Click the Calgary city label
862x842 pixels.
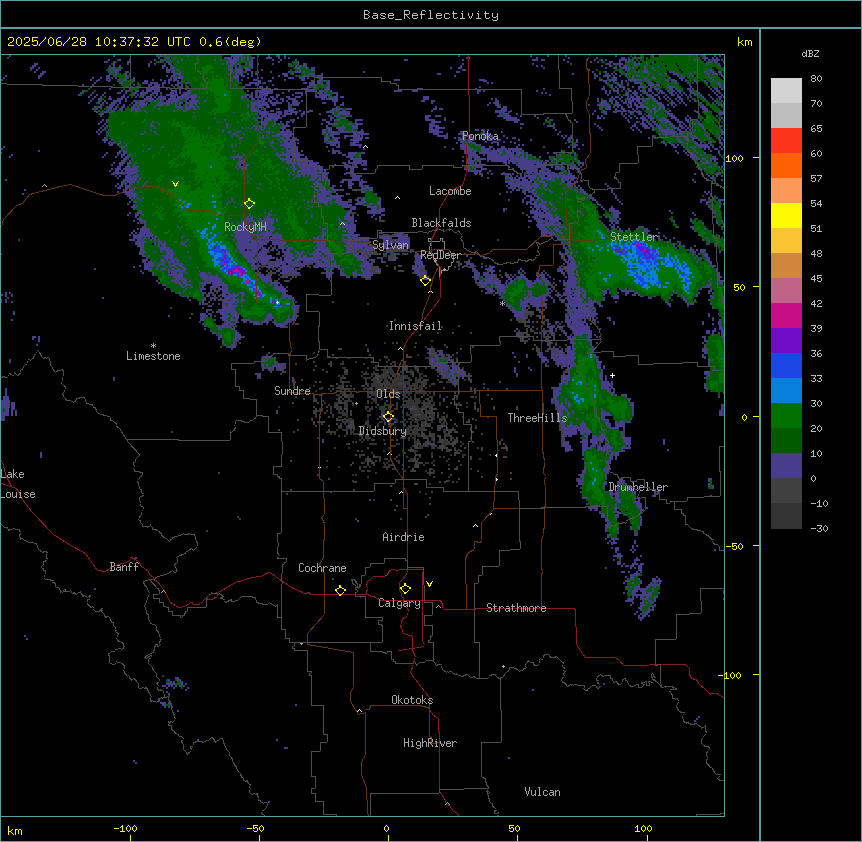point(399,603)
